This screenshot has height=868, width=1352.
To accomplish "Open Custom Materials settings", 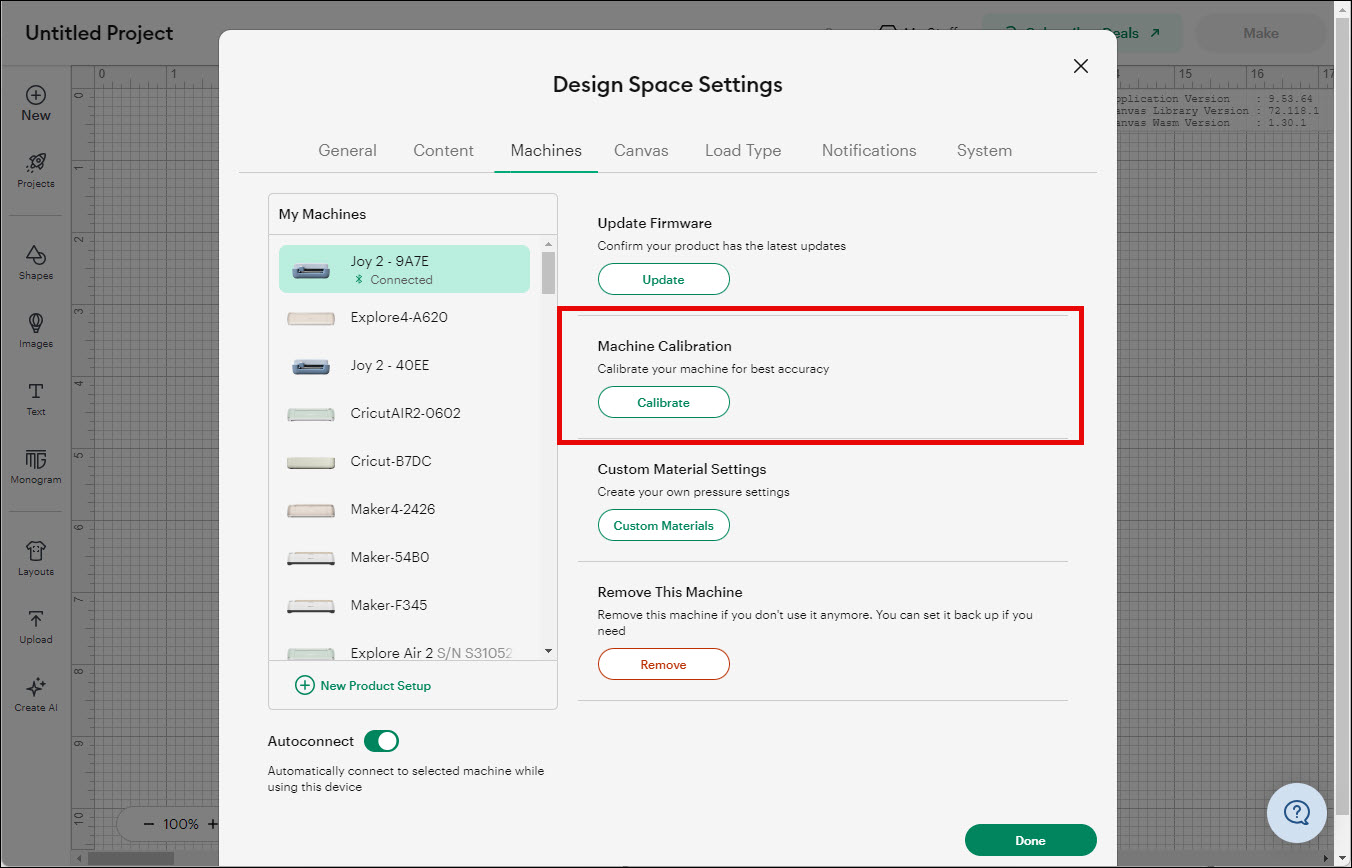I will tap(663, 525).
